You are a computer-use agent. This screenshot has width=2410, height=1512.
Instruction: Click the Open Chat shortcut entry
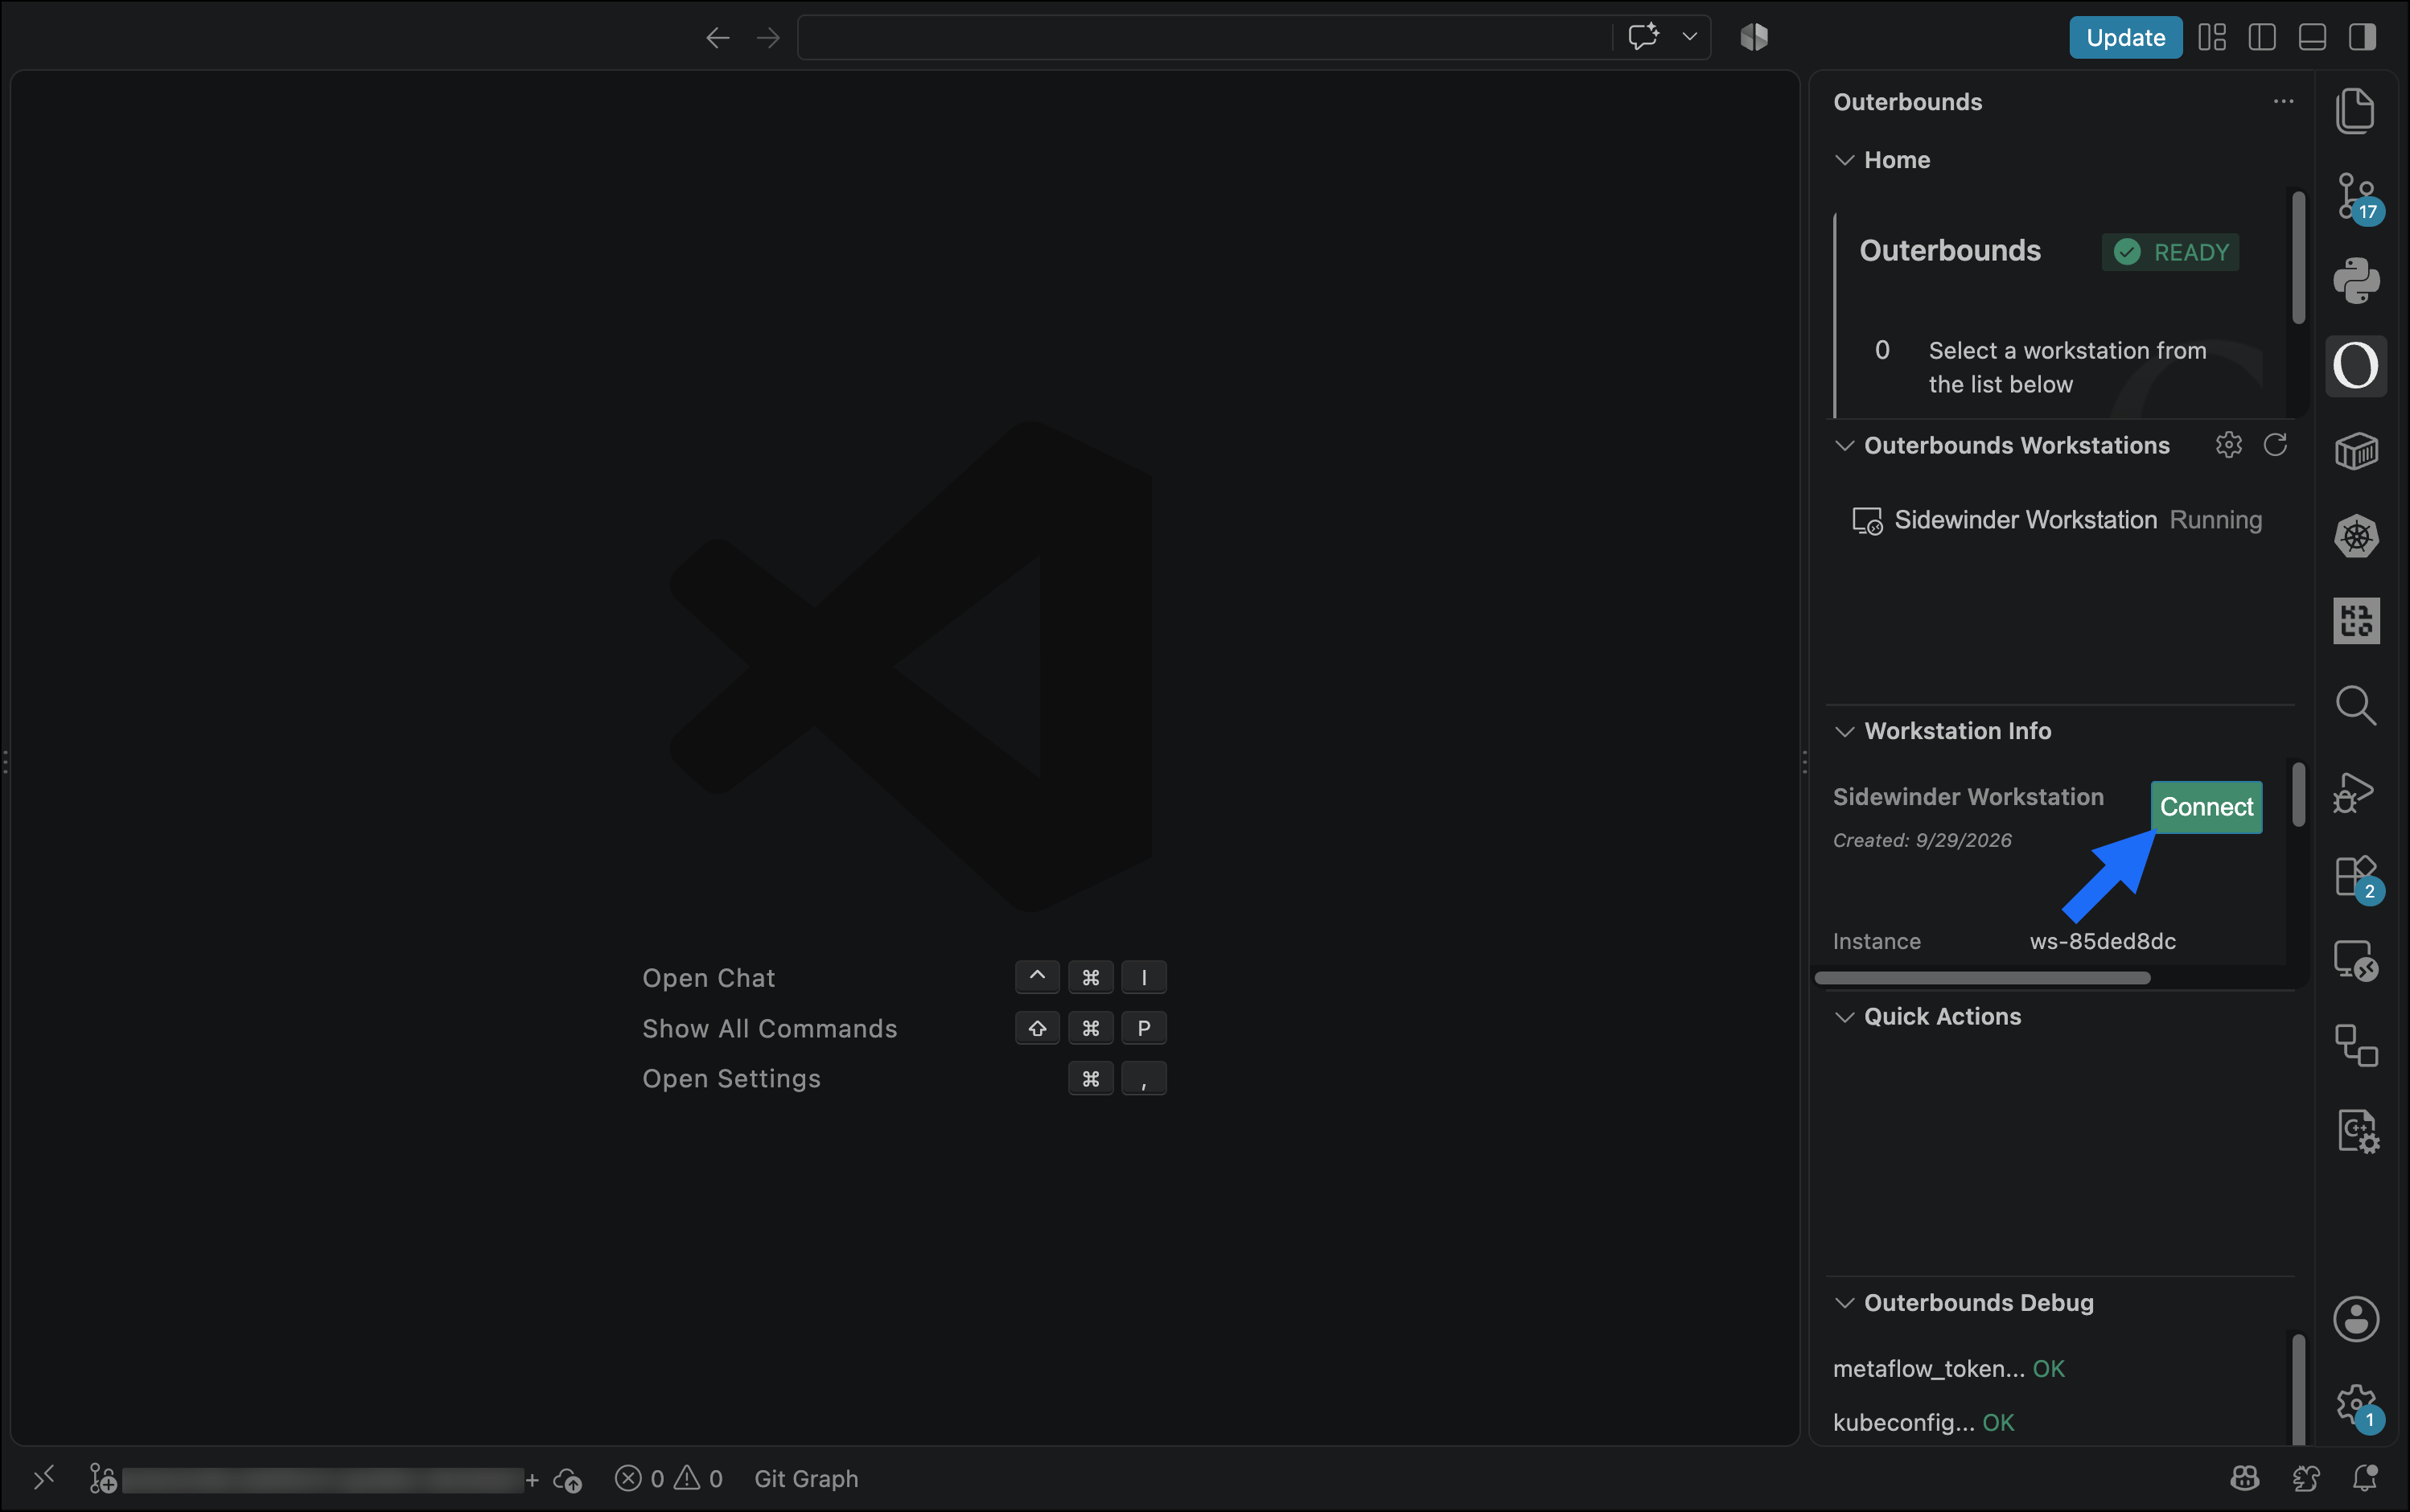708,977
